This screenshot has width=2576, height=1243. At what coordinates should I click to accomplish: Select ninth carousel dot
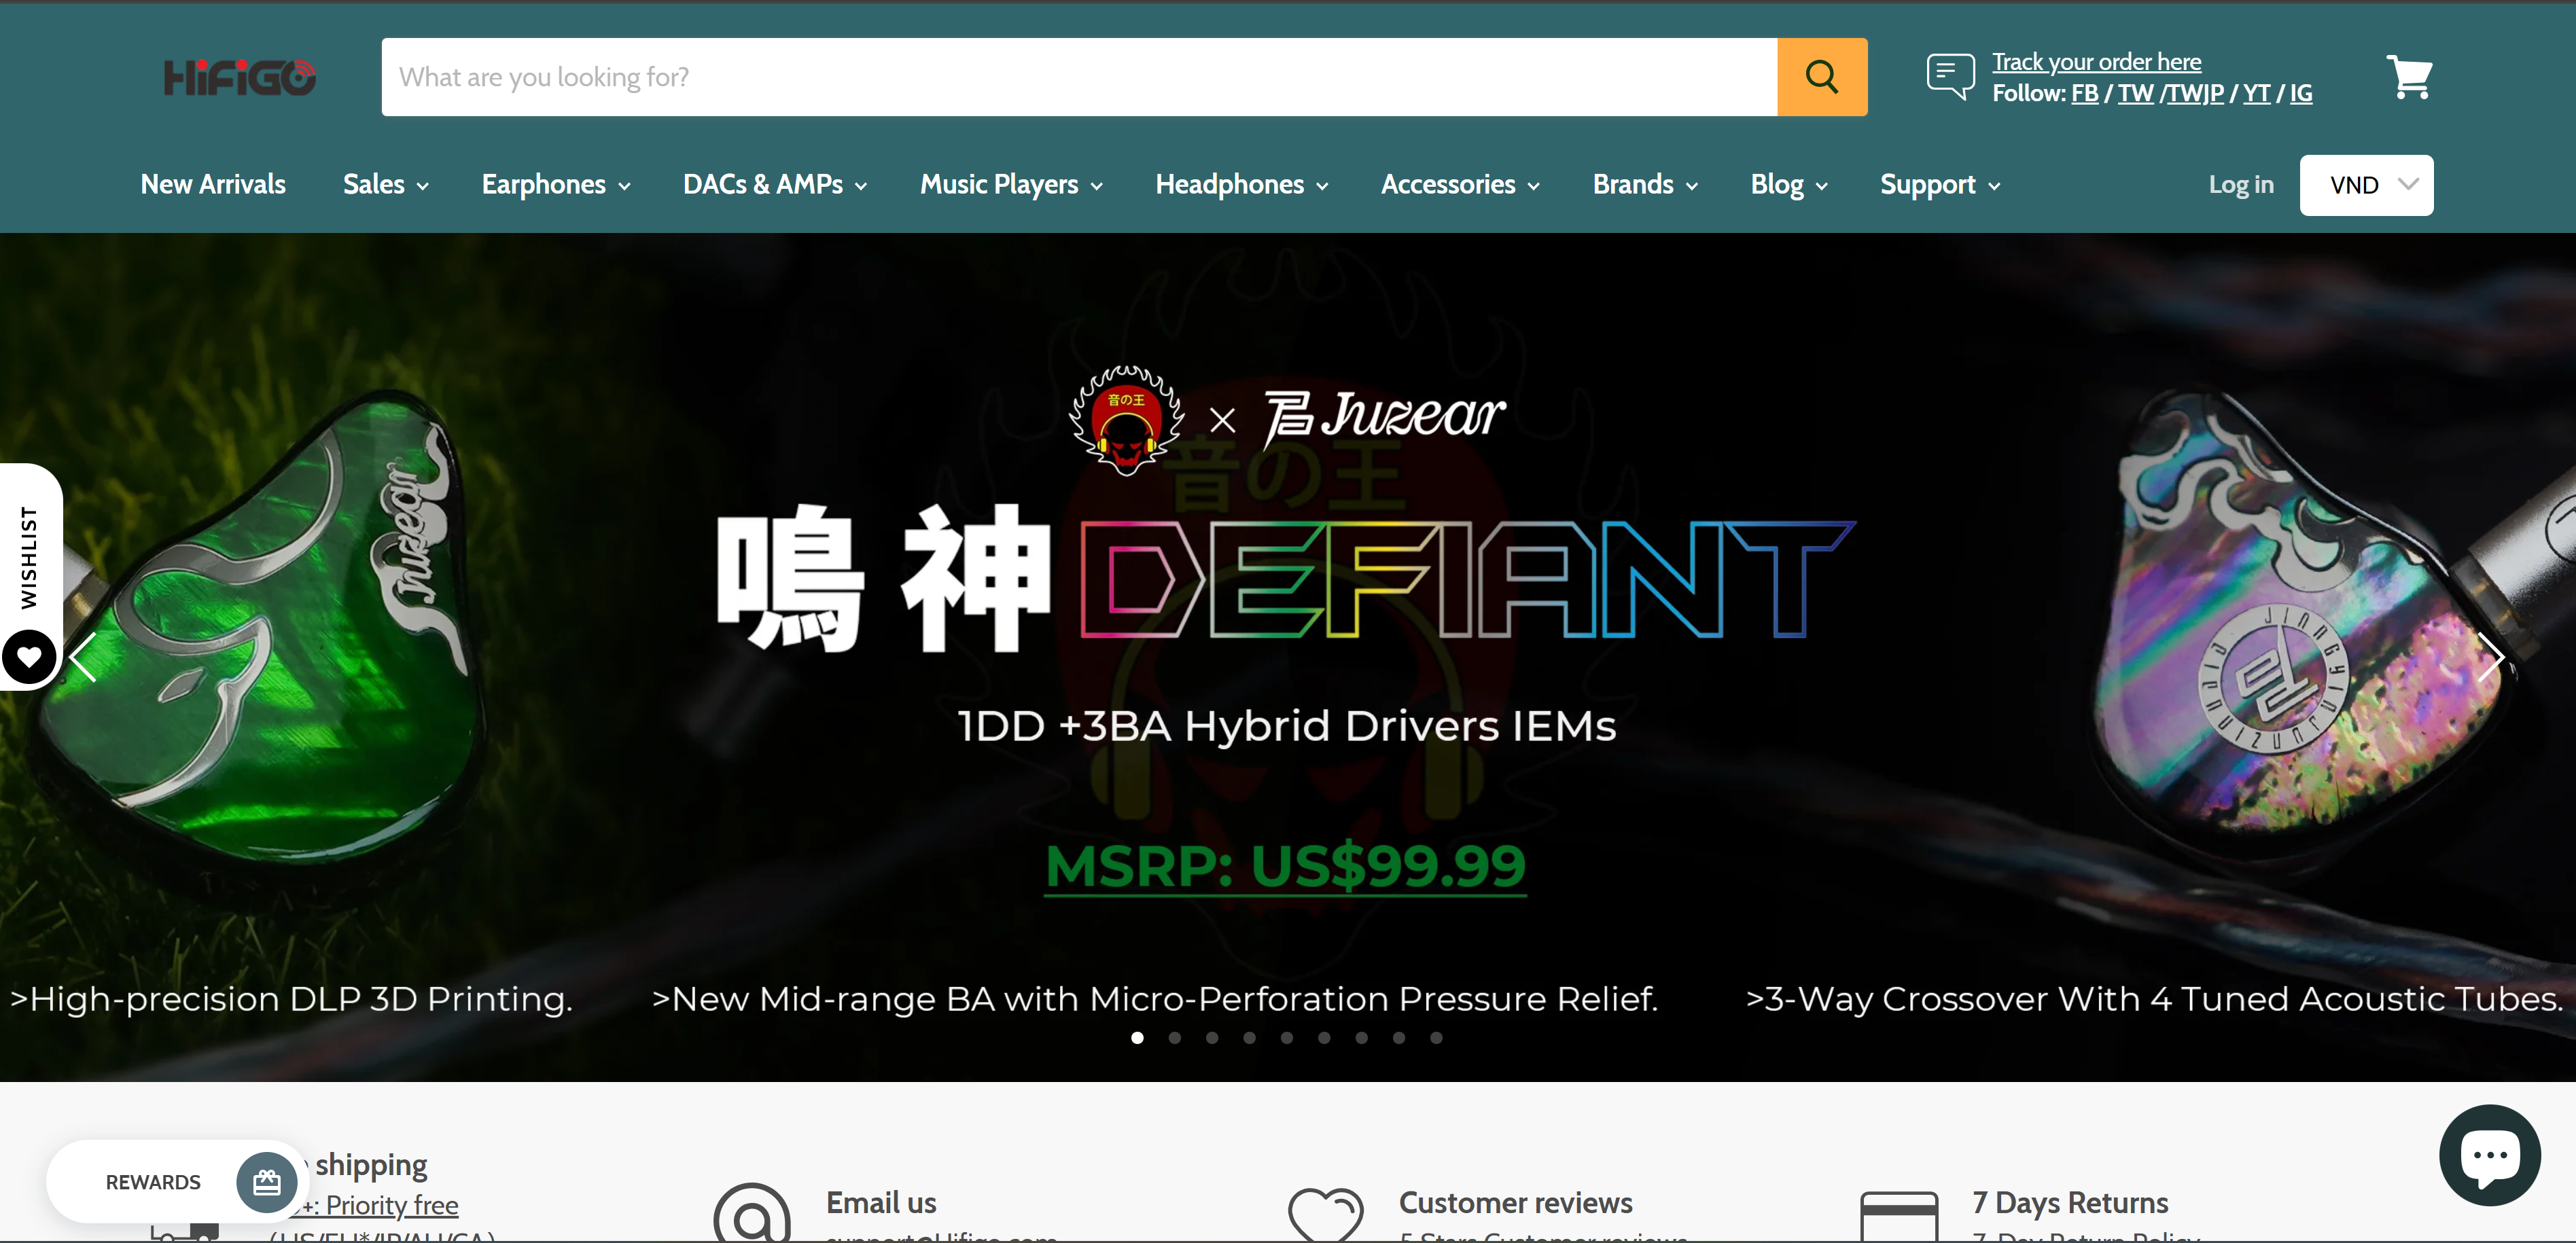coord(1436,1037)
